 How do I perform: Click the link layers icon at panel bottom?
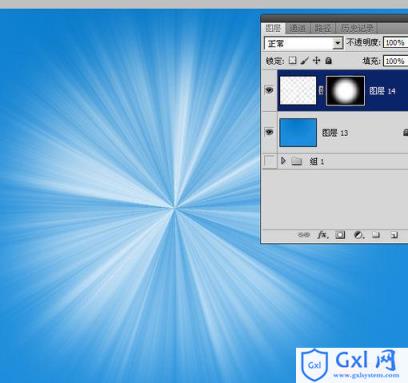tap(303, 235)
